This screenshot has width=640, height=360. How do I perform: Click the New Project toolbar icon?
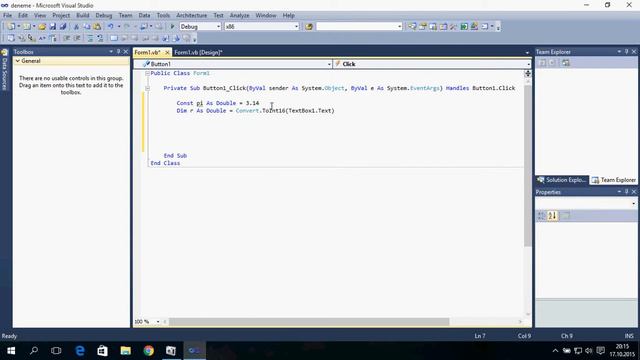(x=11, y=27)
